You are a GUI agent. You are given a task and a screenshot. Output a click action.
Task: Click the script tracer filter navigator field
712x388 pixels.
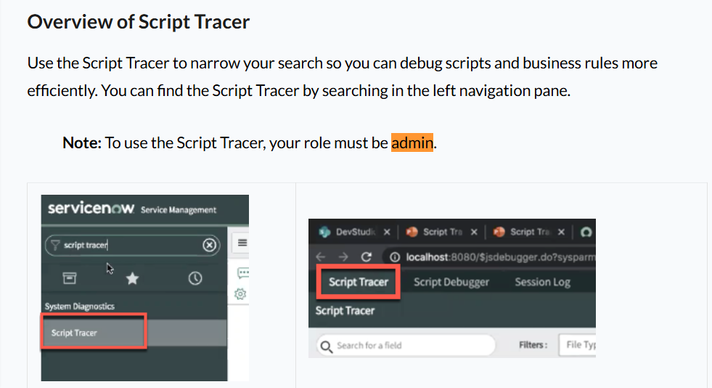133,245
